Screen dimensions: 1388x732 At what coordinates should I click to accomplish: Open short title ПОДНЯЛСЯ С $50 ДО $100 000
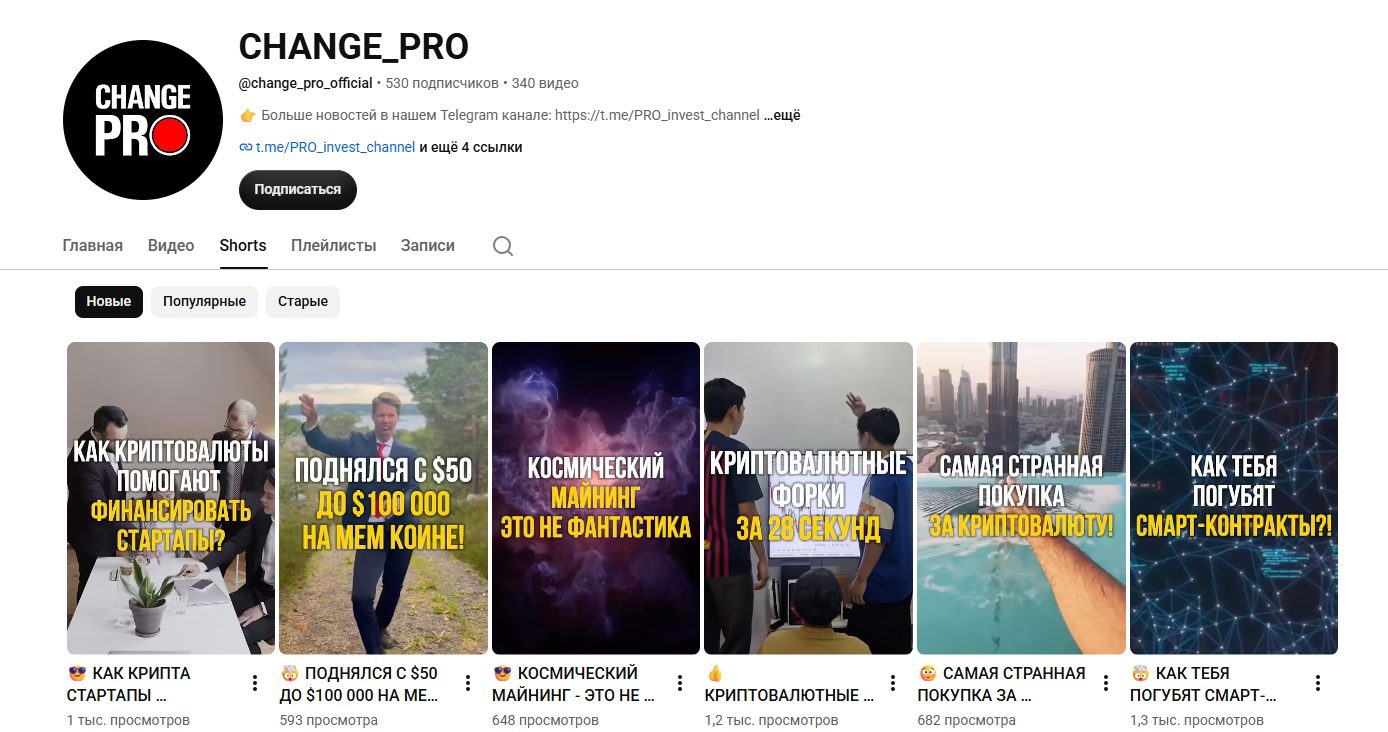(359, 684)
